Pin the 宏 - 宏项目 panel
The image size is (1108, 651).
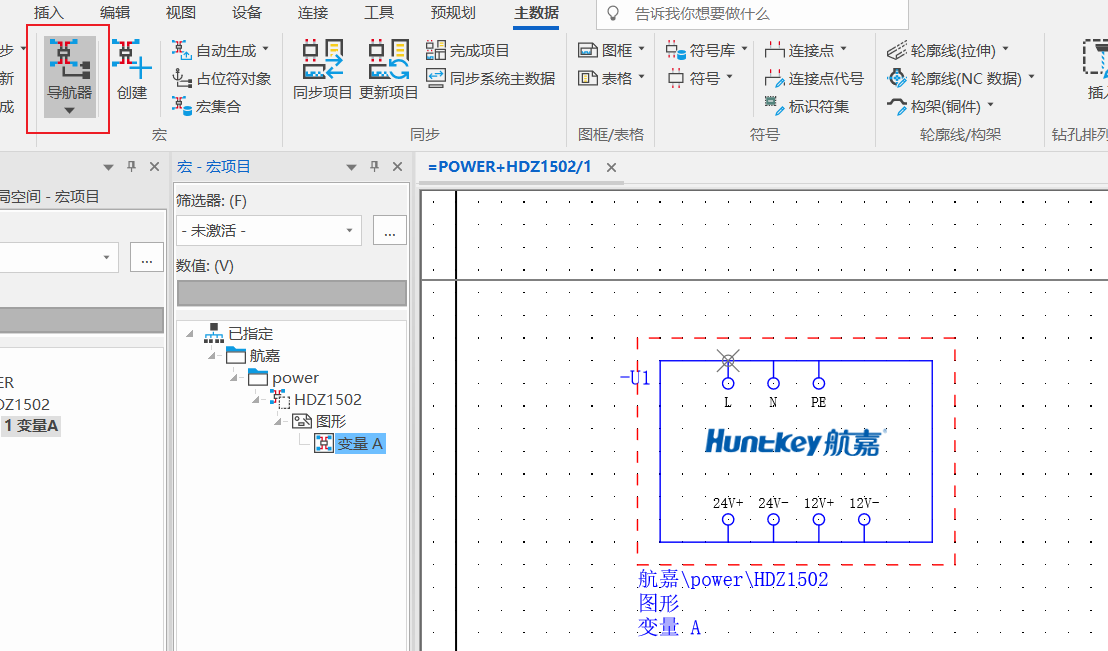coord(375,166)
